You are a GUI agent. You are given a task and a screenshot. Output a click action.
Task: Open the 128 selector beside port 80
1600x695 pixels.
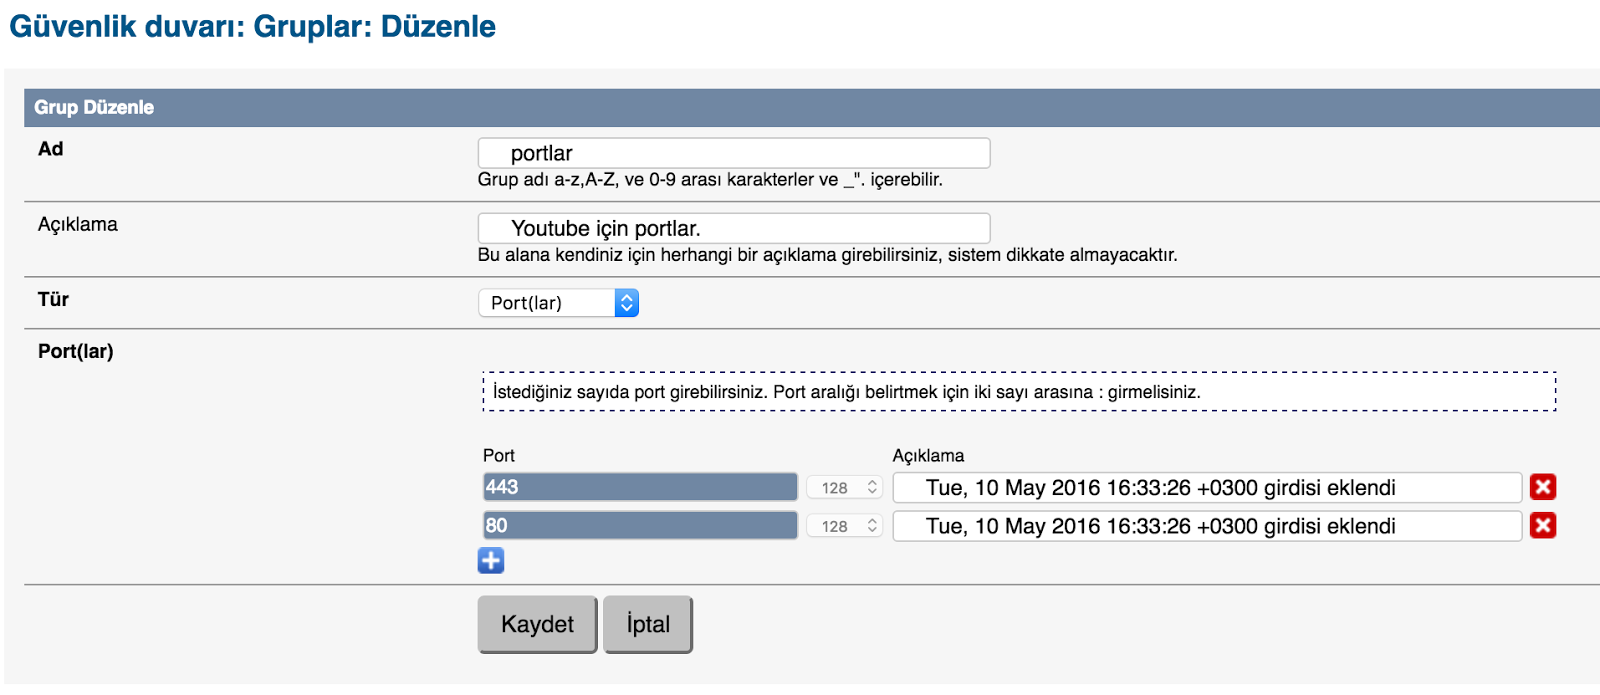844,526
